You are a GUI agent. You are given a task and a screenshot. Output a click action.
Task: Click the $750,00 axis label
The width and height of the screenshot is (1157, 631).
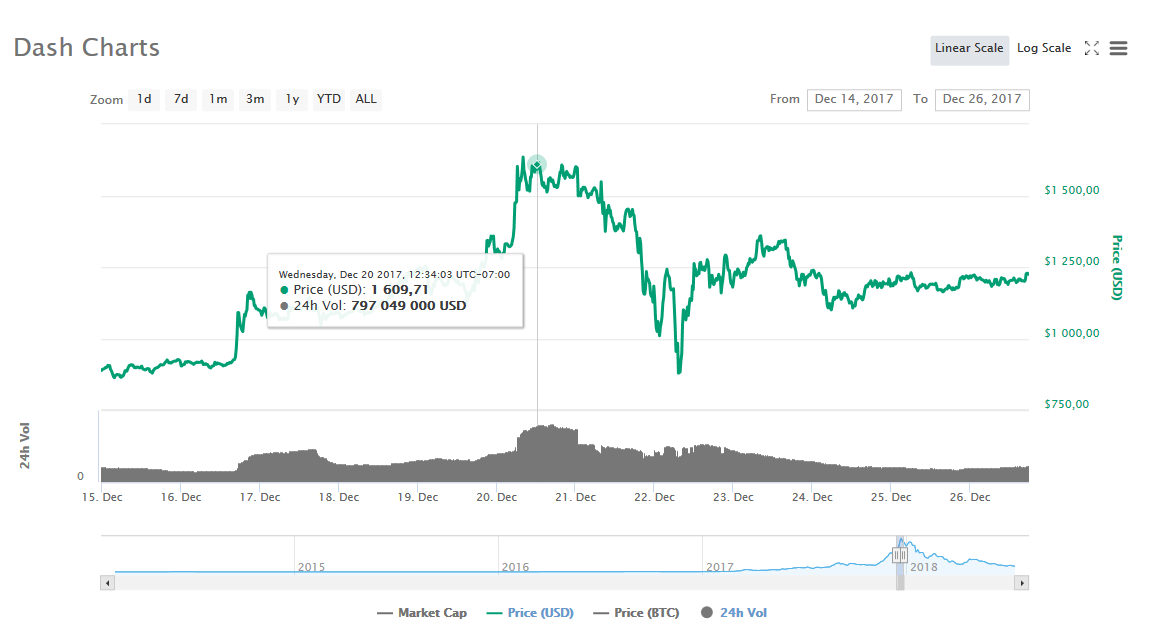(x=1066, y=404)
